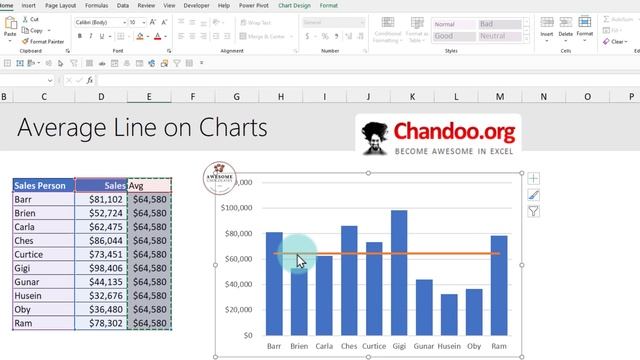Screen dimensions: 640x360
Task: Open the fill color dropdown arrow
Action: point(147,37)
